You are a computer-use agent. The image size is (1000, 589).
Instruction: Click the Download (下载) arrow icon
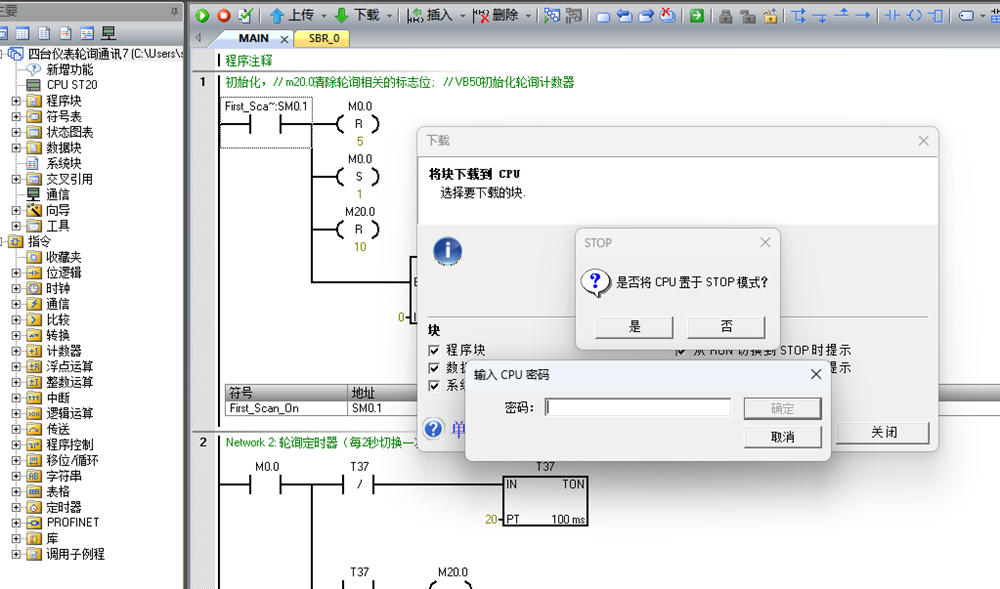click(342, 16)
